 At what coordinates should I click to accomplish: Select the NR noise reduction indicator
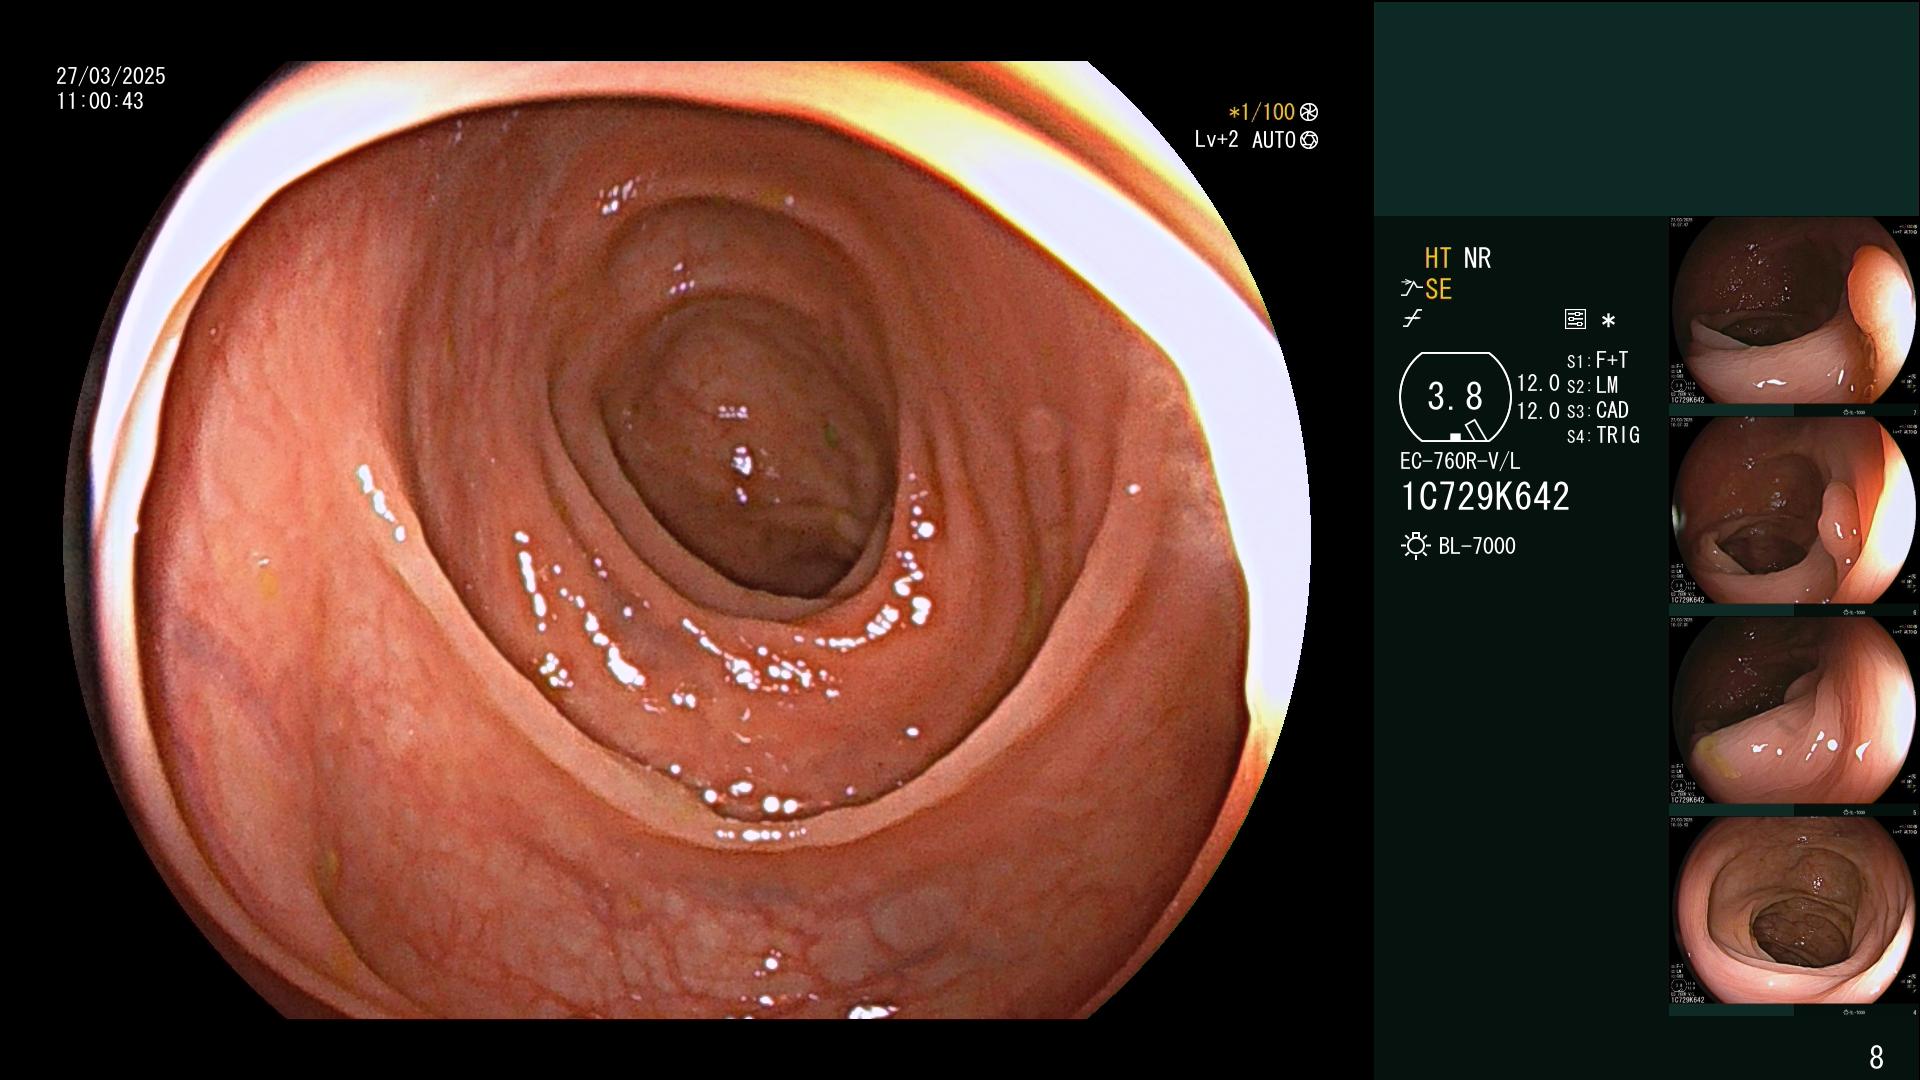tap(1477, 258)
